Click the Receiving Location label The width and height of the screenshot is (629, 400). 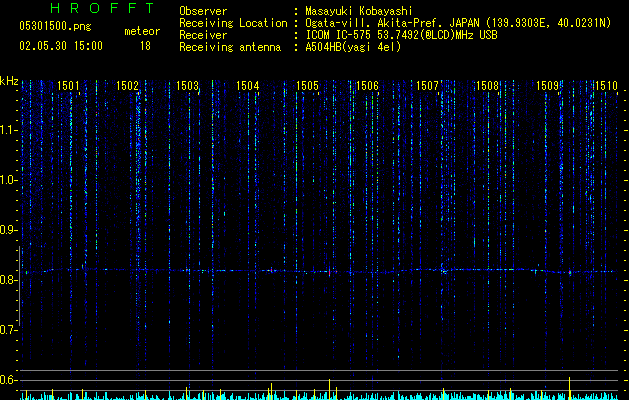click(x=233, y=23)
